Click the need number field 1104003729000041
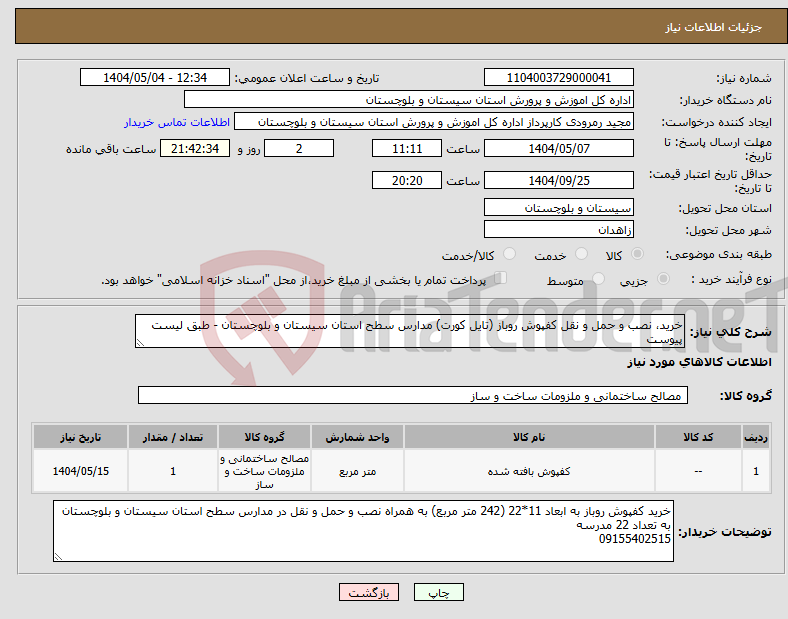The height and width of the screenshot is (619, 788). coord(558,78)
